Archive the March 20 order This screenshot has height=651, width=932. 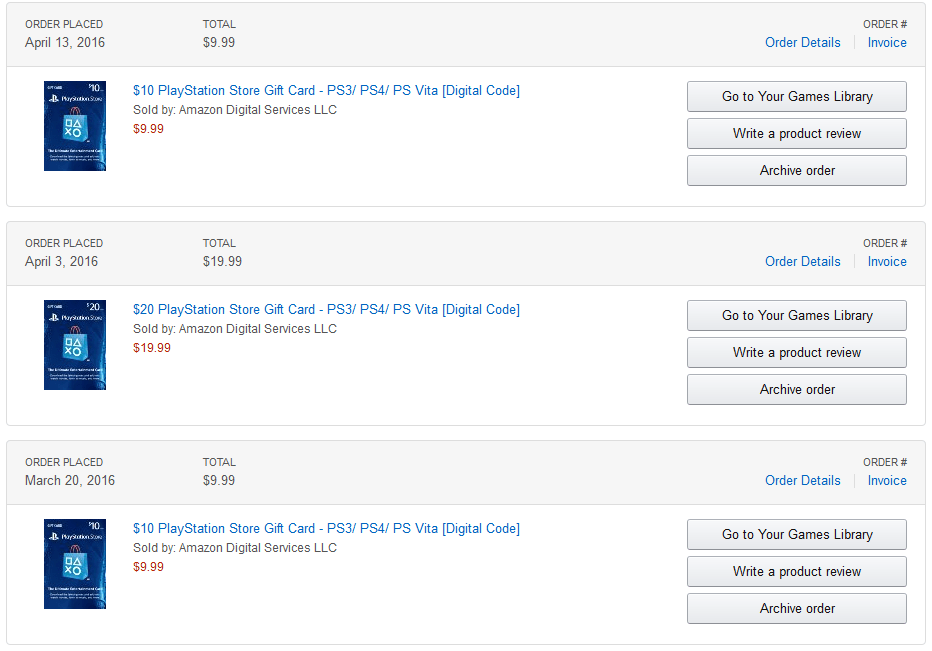pos(797,609)
